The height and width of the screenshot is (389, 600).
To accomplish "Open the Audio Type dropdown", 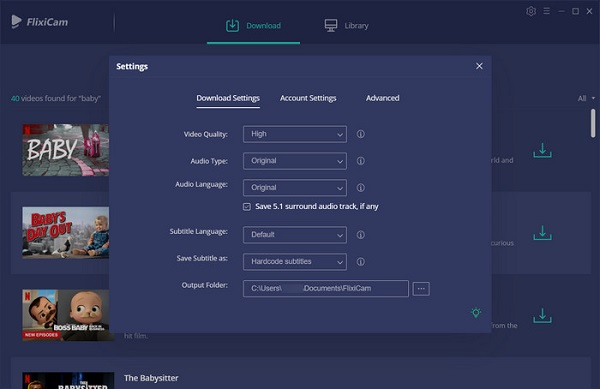I will click(x=295, y=161).
